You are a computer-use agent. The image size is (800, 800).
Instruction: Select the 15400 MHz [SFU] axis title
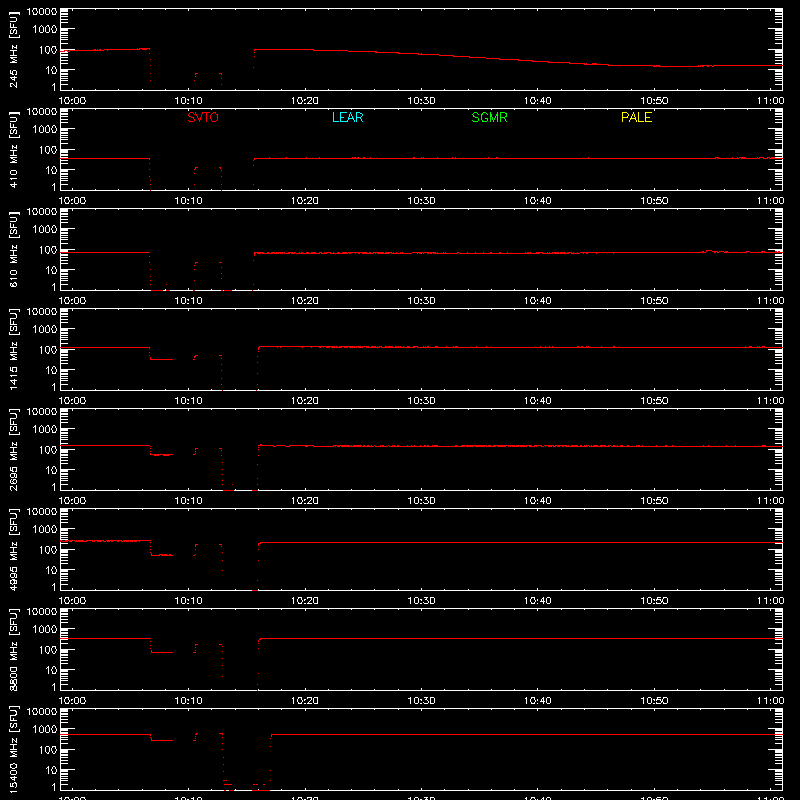[14, 749]
